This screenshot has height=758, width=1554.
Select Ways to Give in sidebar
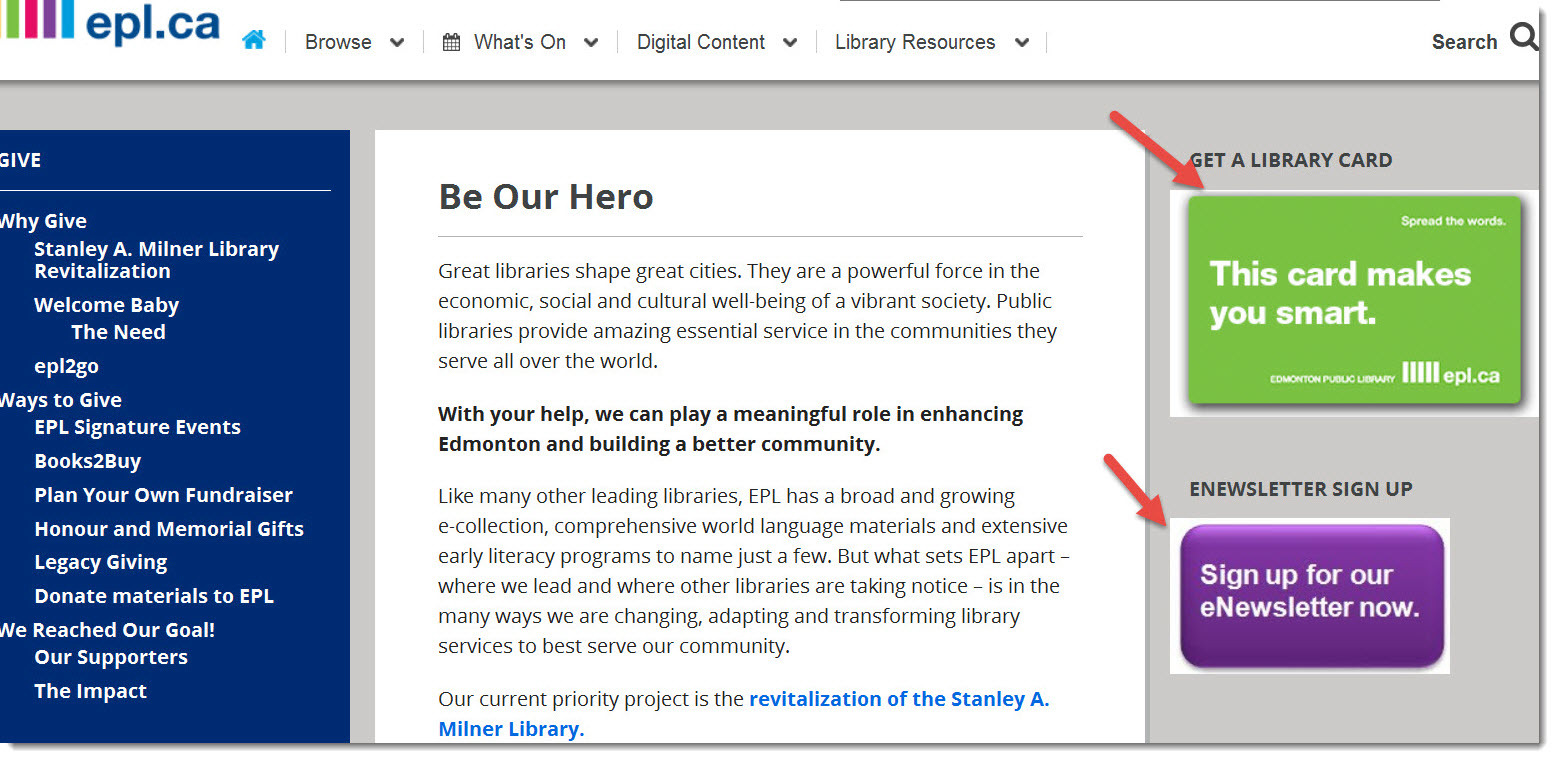61,400
